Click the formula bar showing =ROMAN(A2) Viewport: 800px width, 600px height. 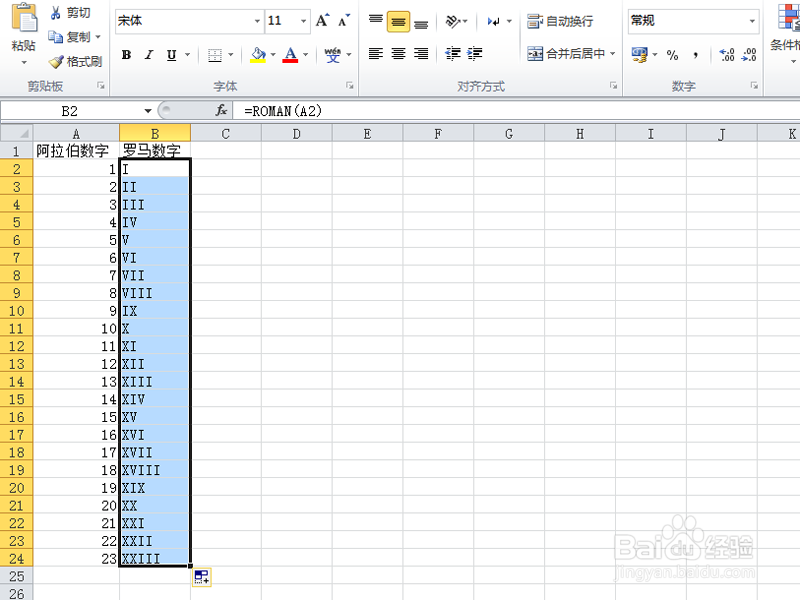pos(516,111)
